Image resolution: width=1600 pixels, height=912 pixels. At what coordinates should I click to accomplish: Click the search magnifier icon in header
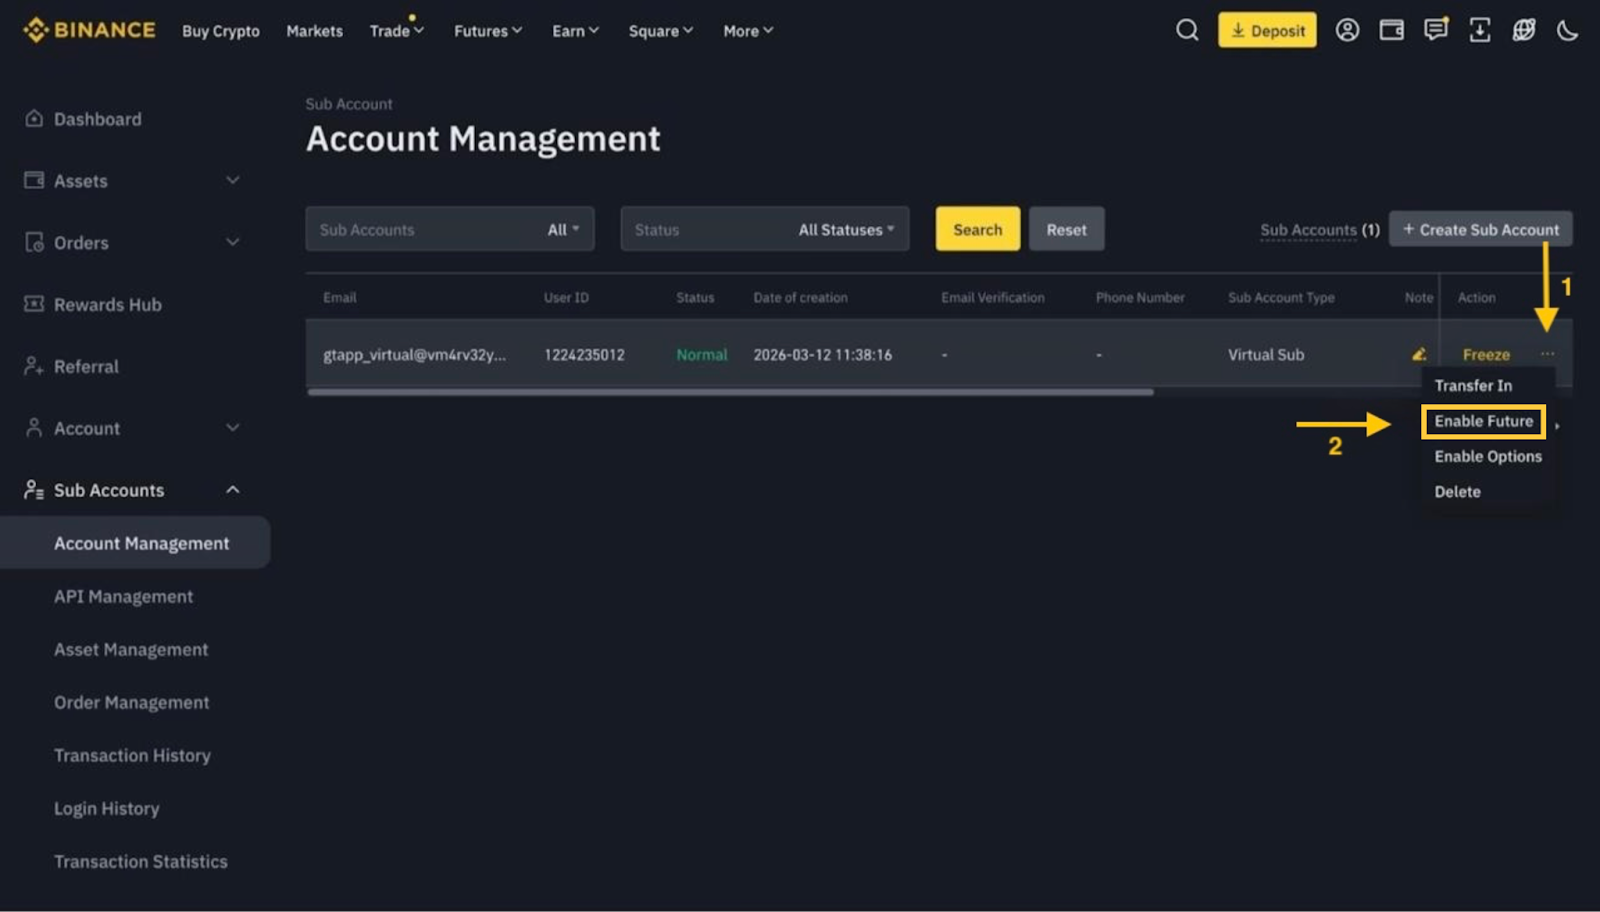pyautogui.click(x=1187, y=30)
